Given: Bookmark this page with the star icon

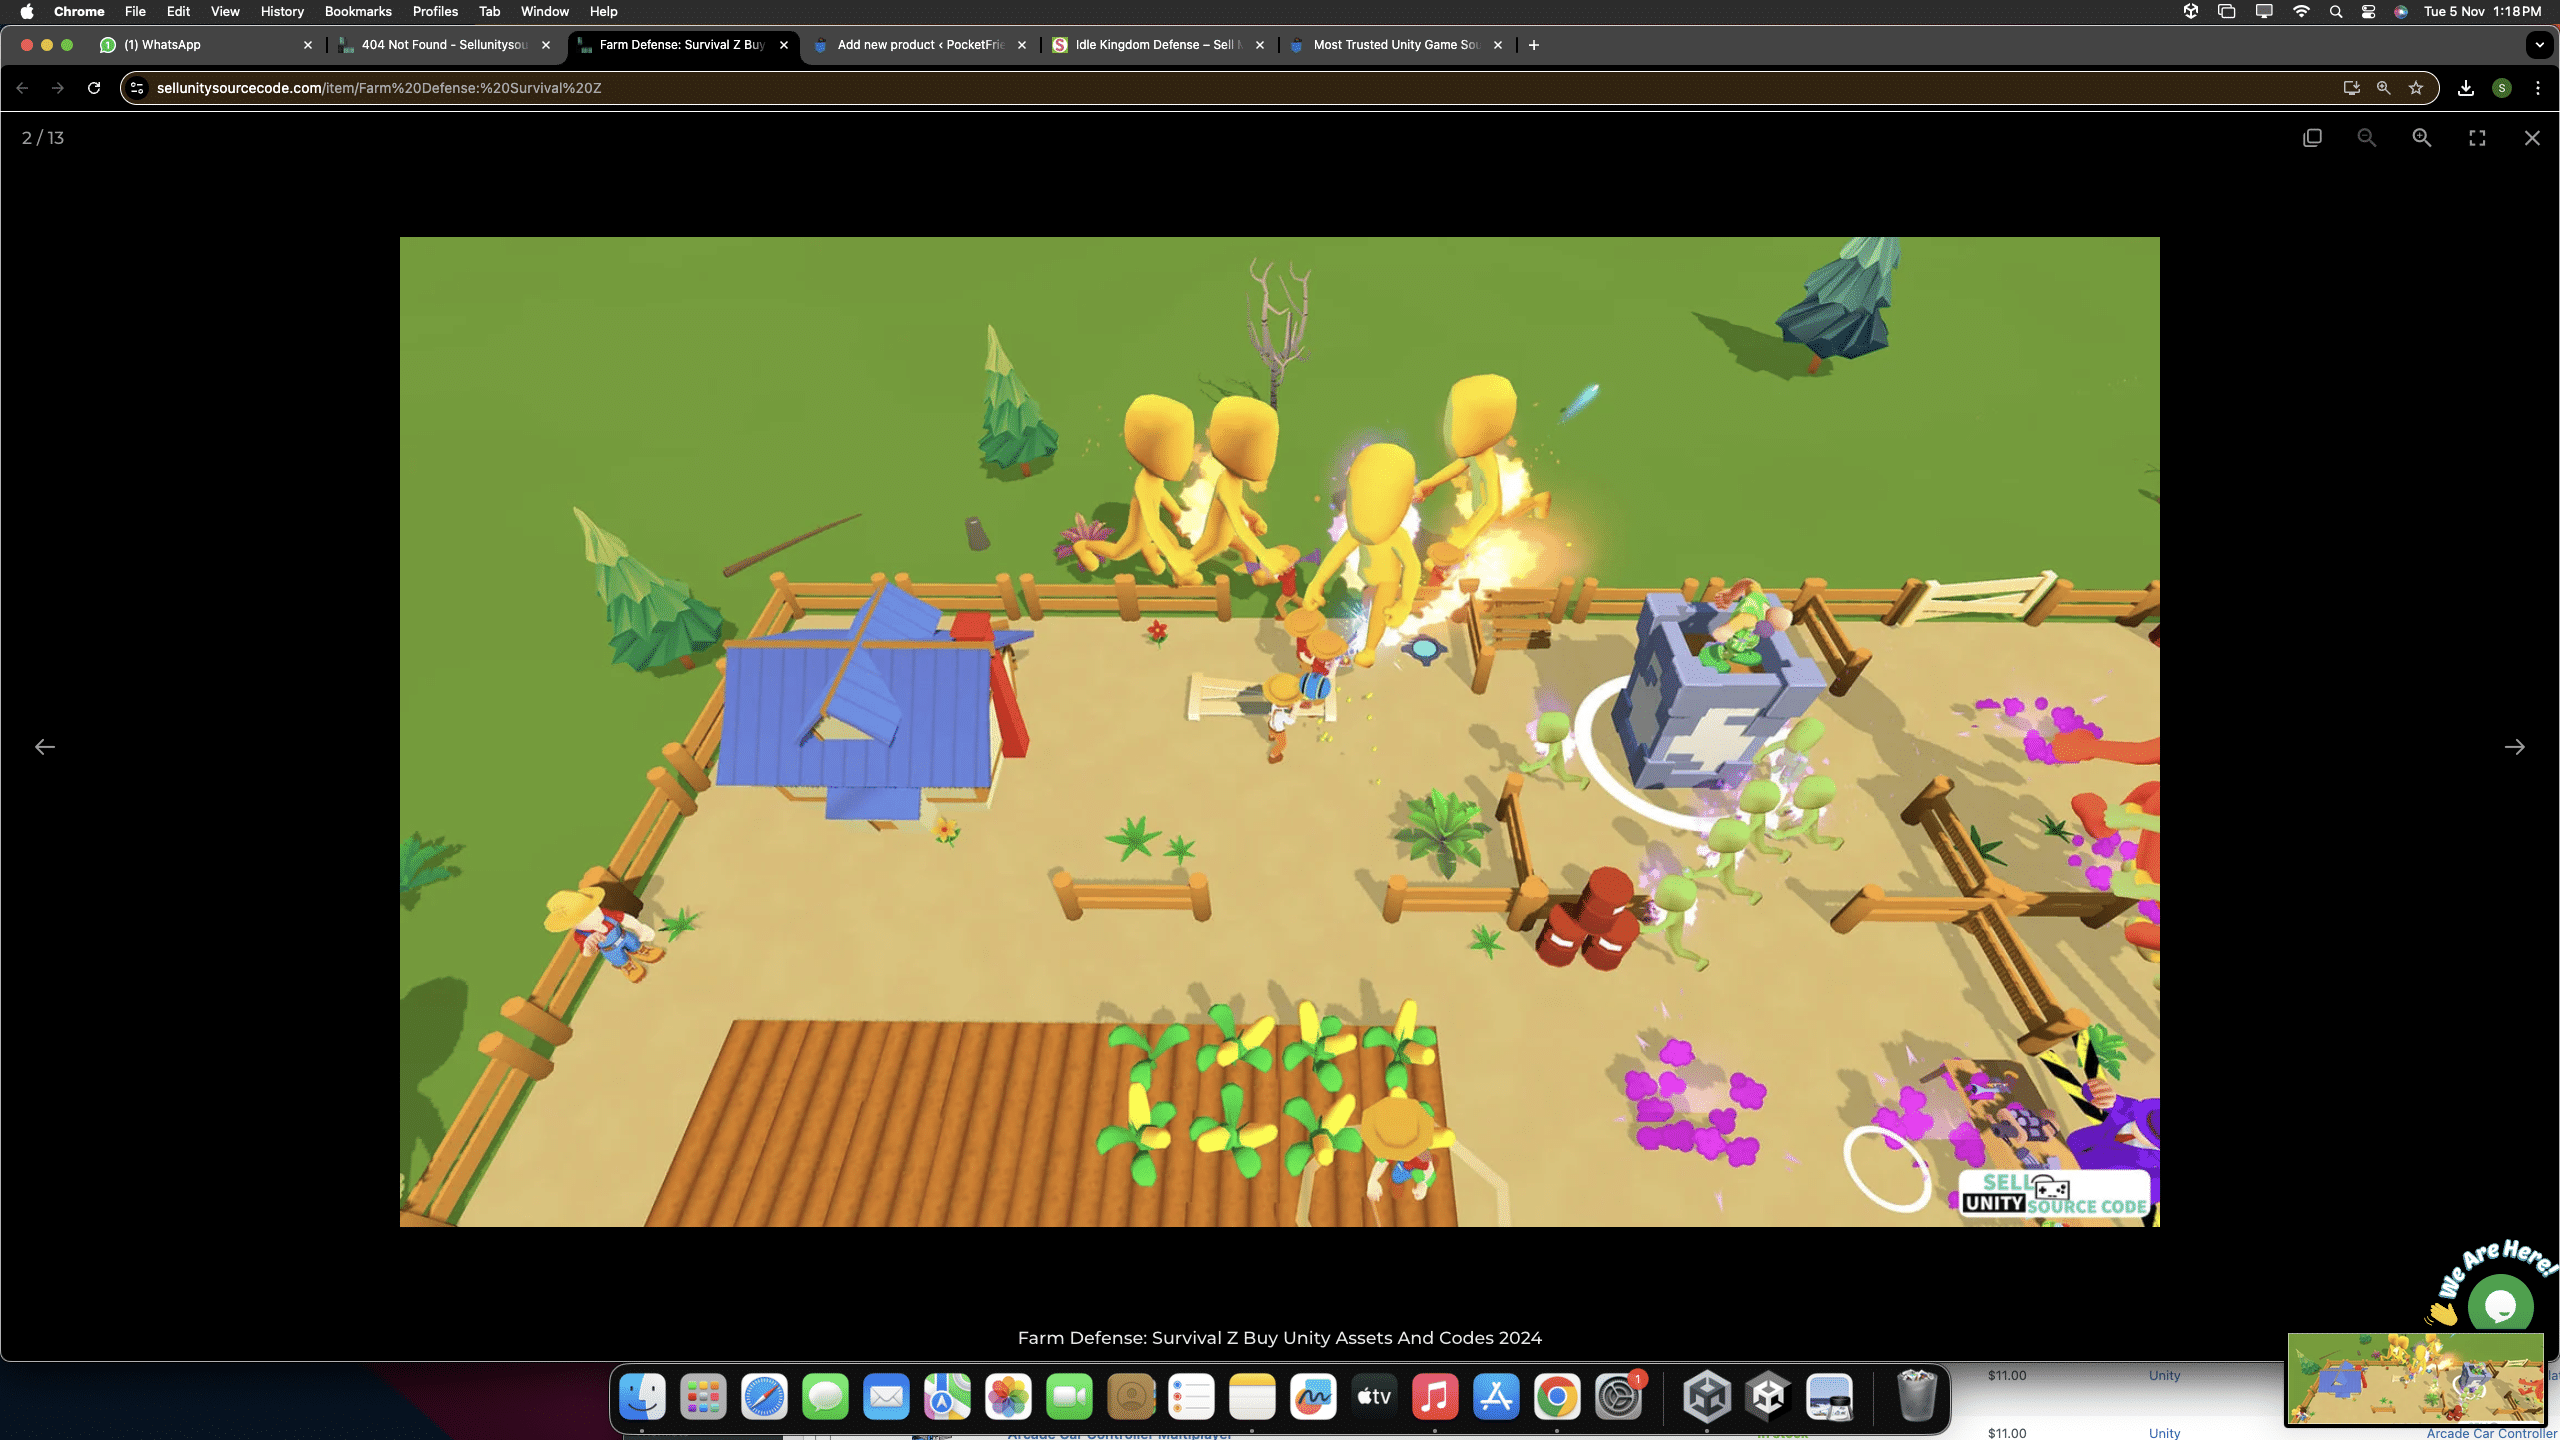Looking at the screenshot, I should (x=2416, y=88).
